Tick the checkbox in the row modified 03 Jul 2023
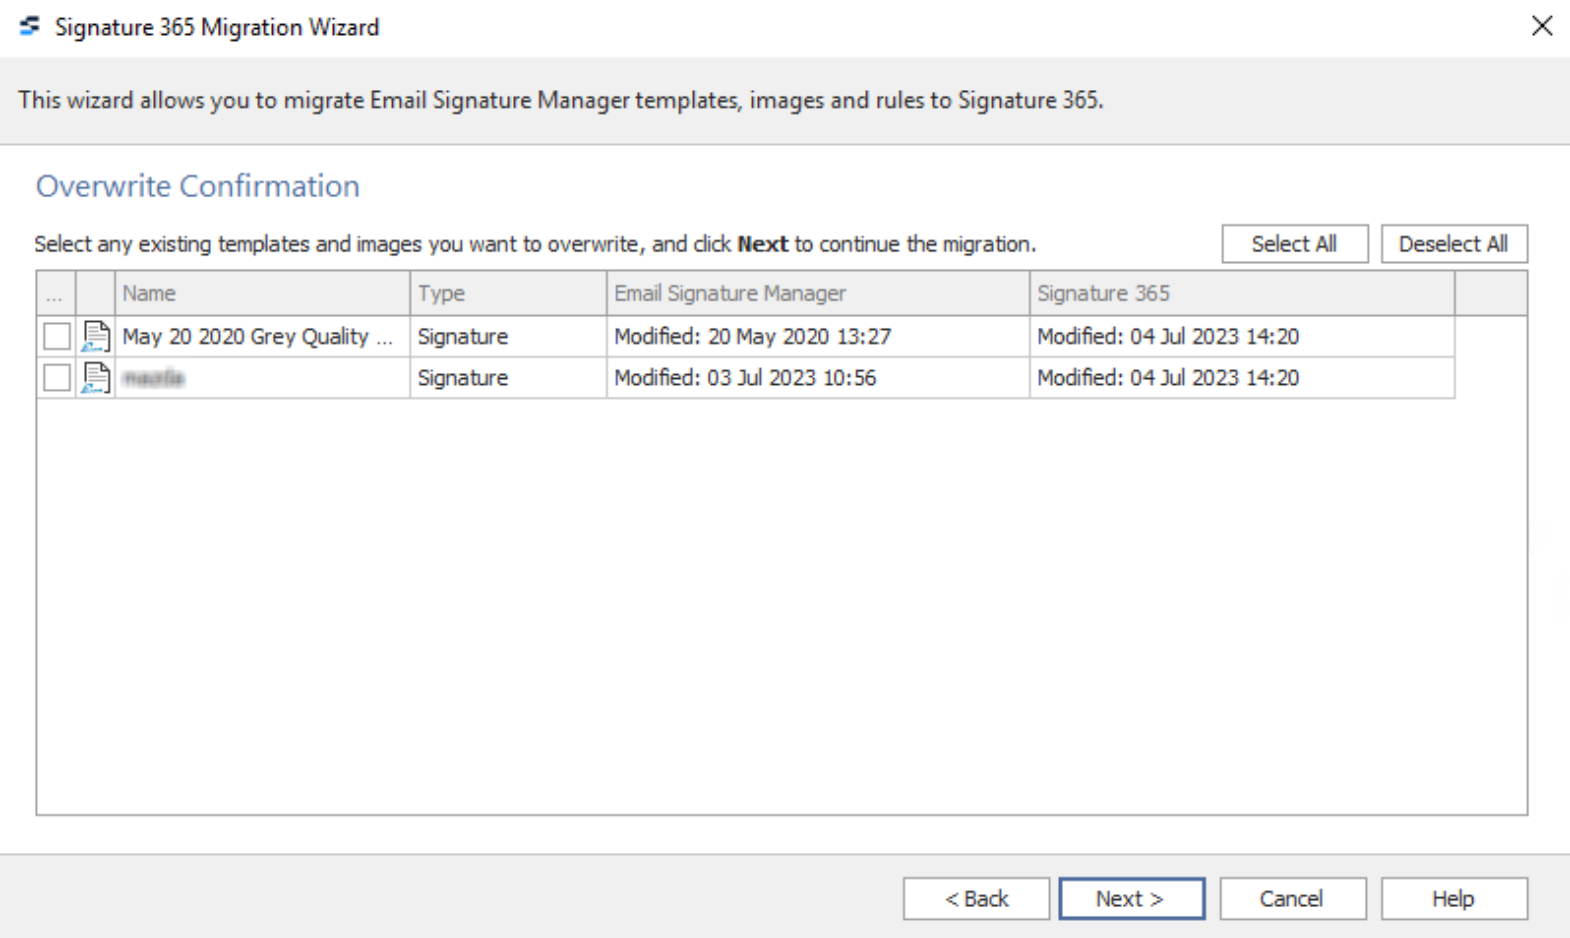Screen dimensions: 1570x938 pos(57,378)
